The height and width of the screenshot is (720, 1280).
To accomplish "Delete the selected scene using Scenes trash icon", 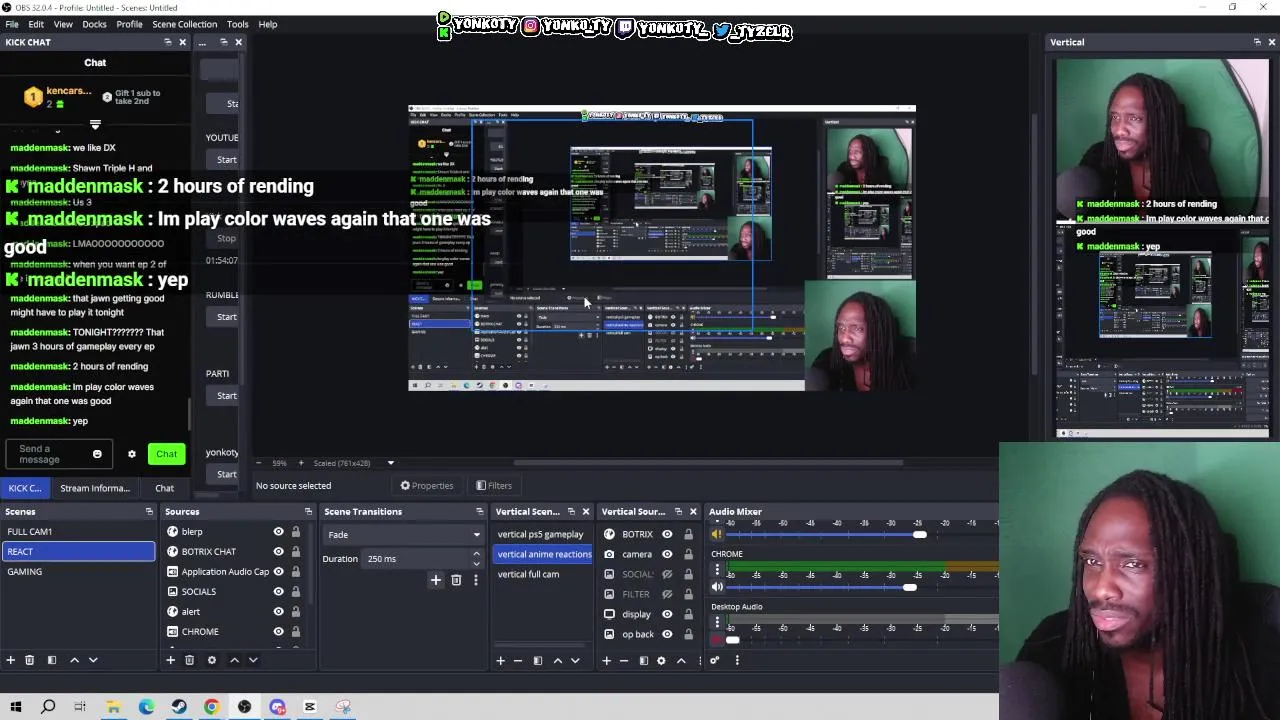I will tap(29, 660).
